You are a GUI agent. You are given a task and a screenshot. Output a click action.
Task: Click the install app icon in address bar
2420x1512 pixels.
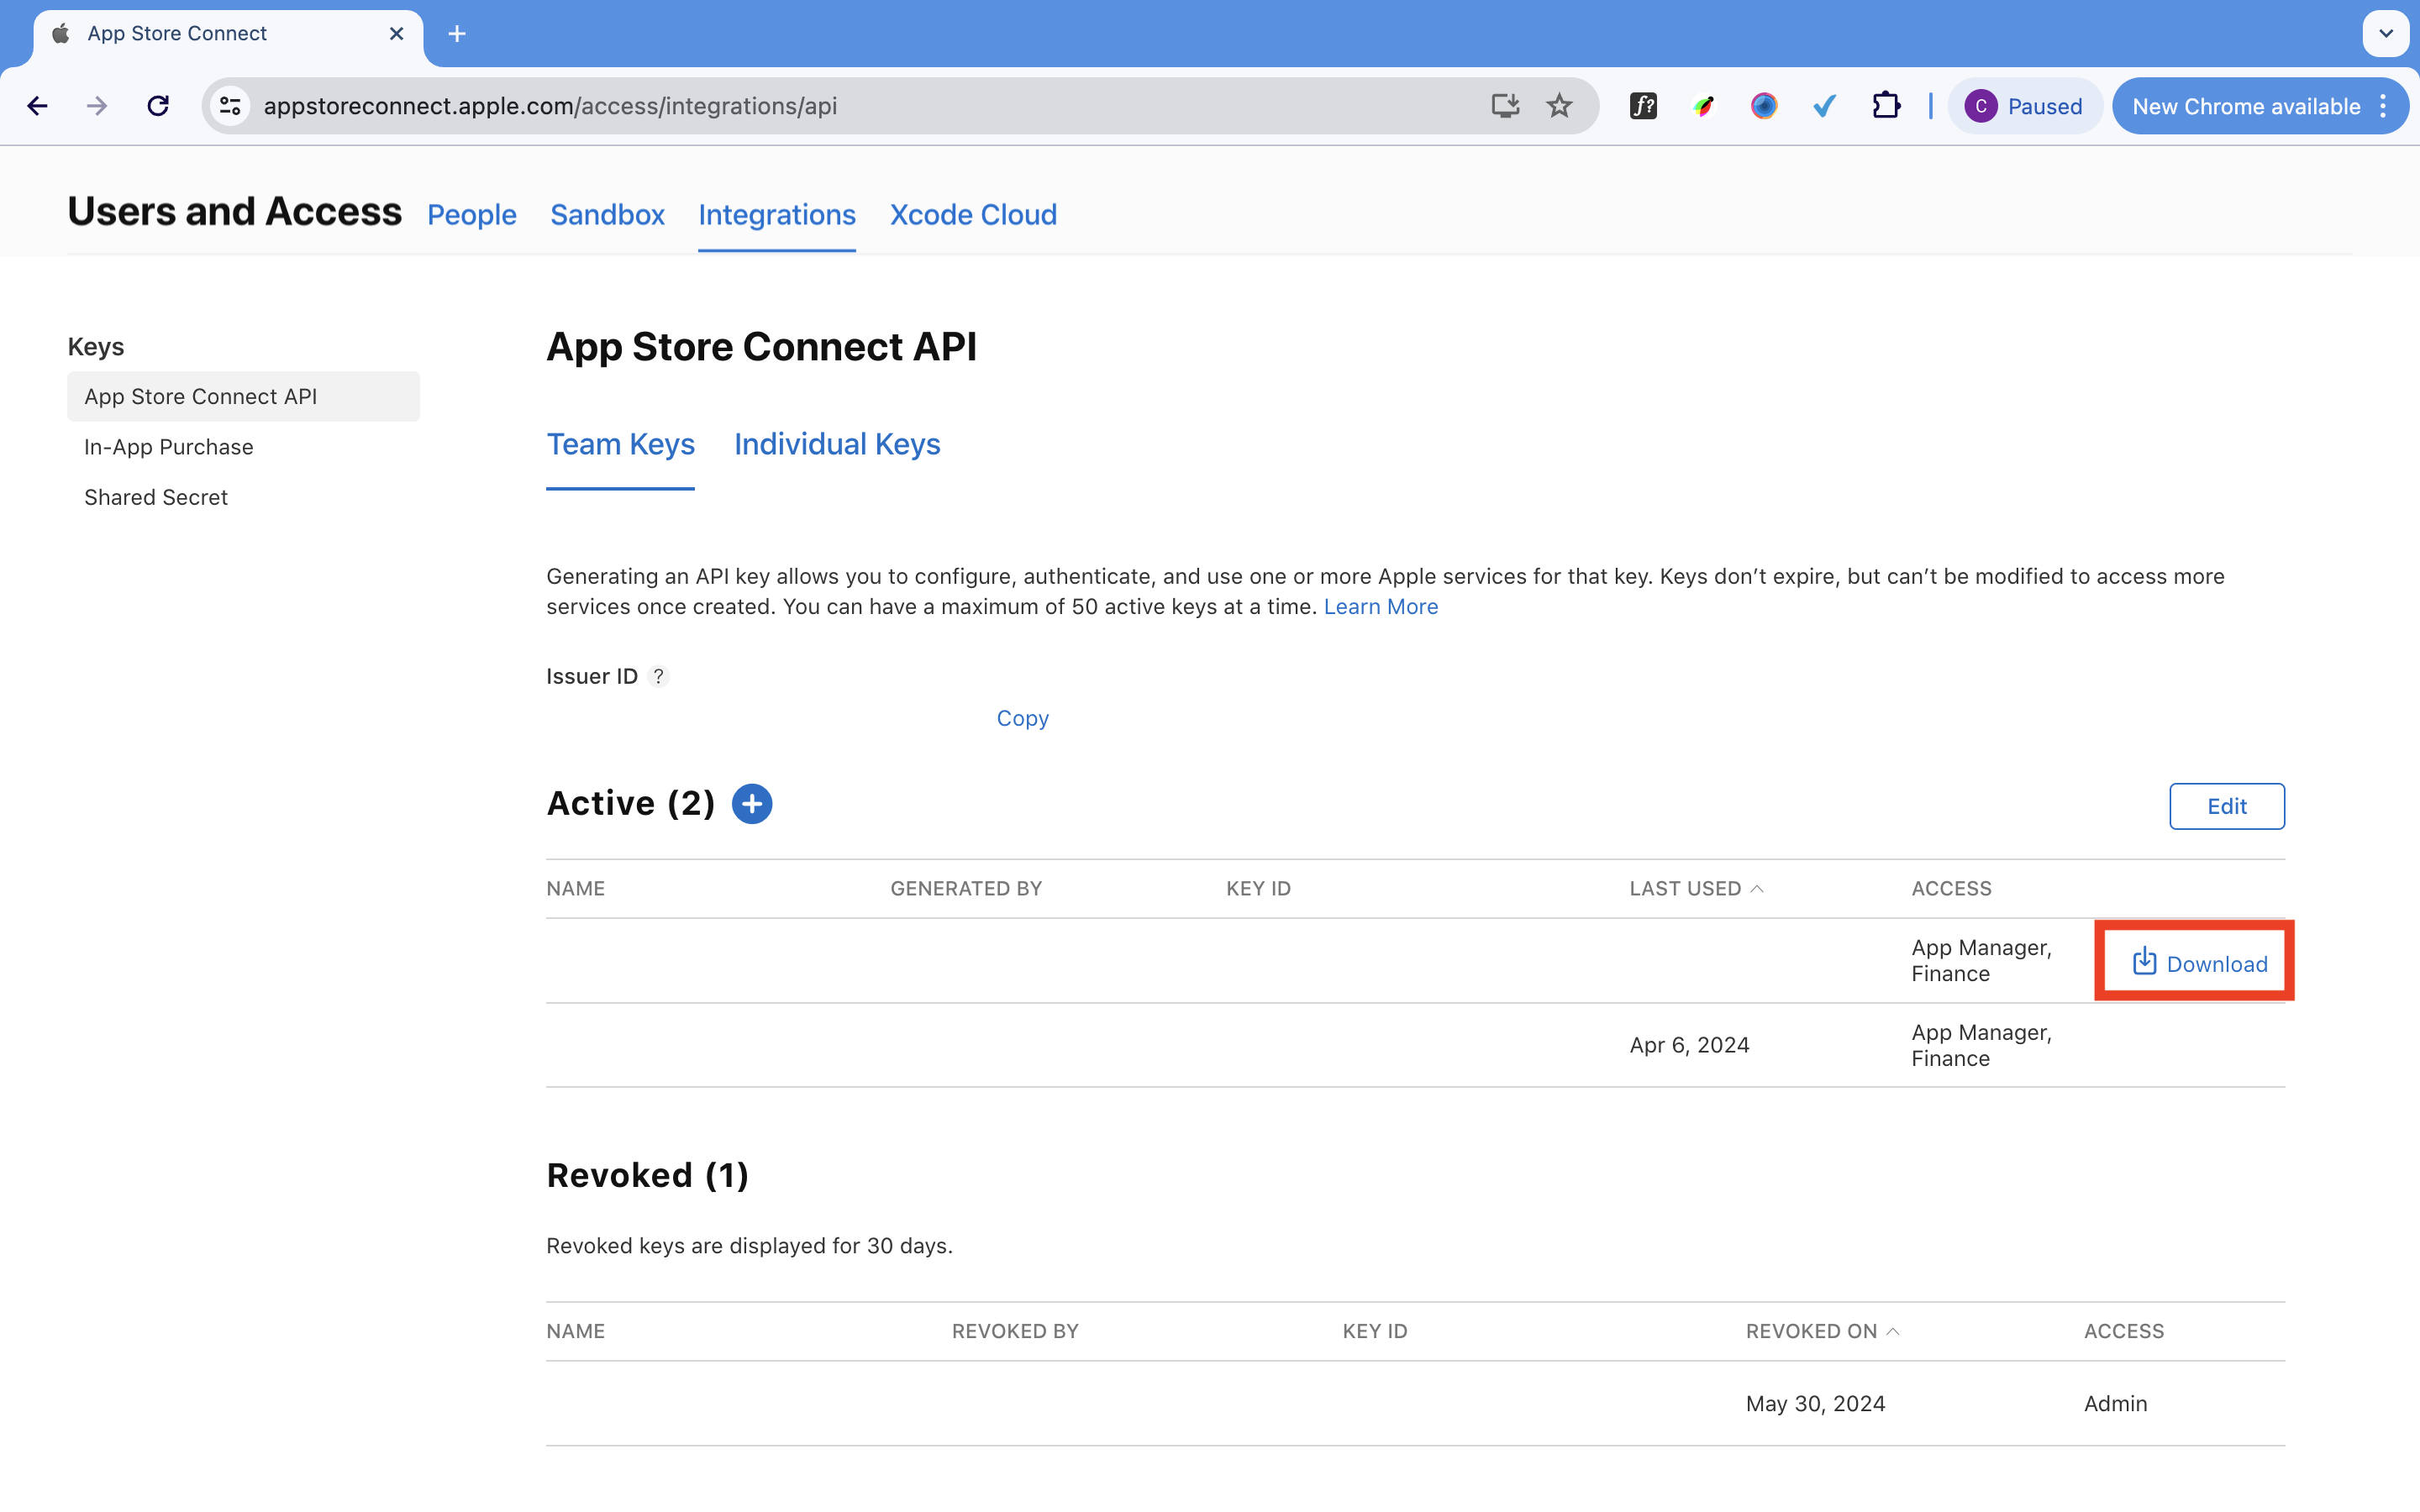pos(1505,106)
